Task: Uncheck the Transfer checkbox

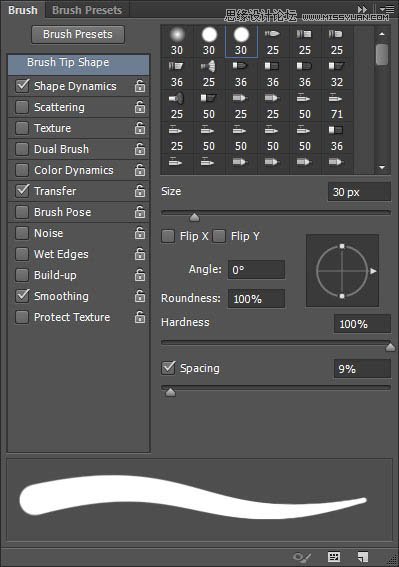Action: click(22, 191)
